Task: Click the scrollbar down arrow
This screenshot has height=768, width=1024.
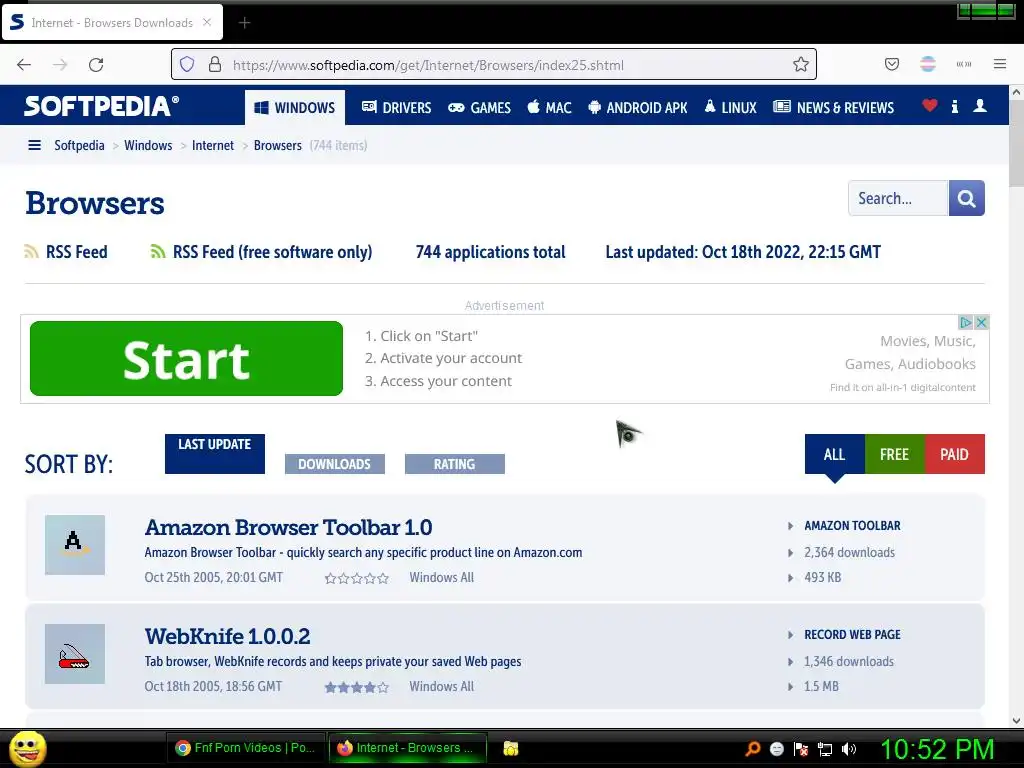Action: tap(1016, 720)
